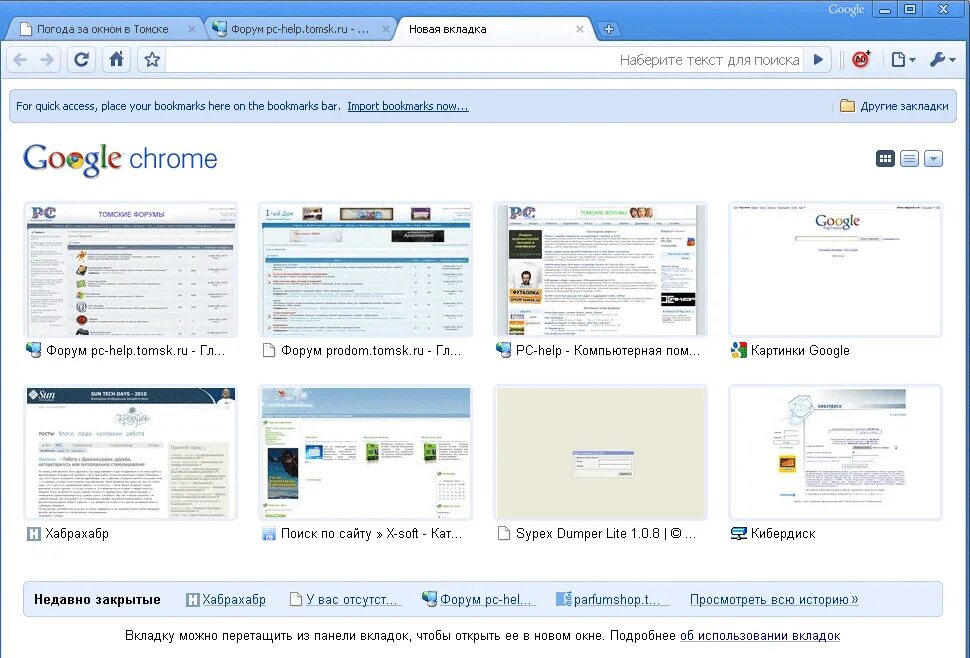Bookmark this page with the star icon
The image size is (970, 658).
[x=152, y=60]
